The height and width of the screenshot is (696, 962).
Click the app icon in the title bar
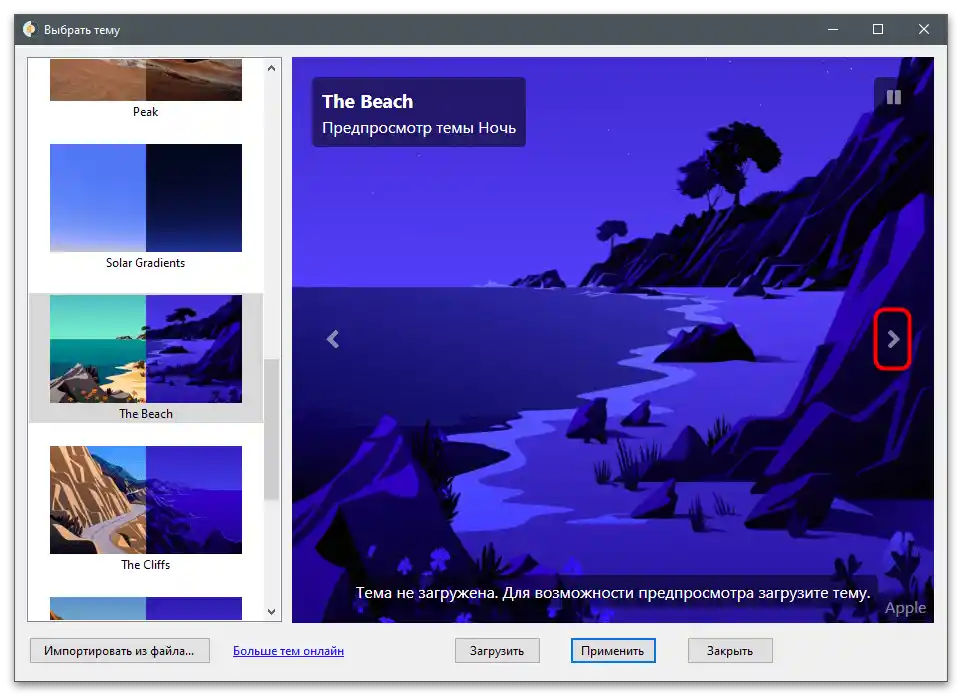tap(29, 29)
